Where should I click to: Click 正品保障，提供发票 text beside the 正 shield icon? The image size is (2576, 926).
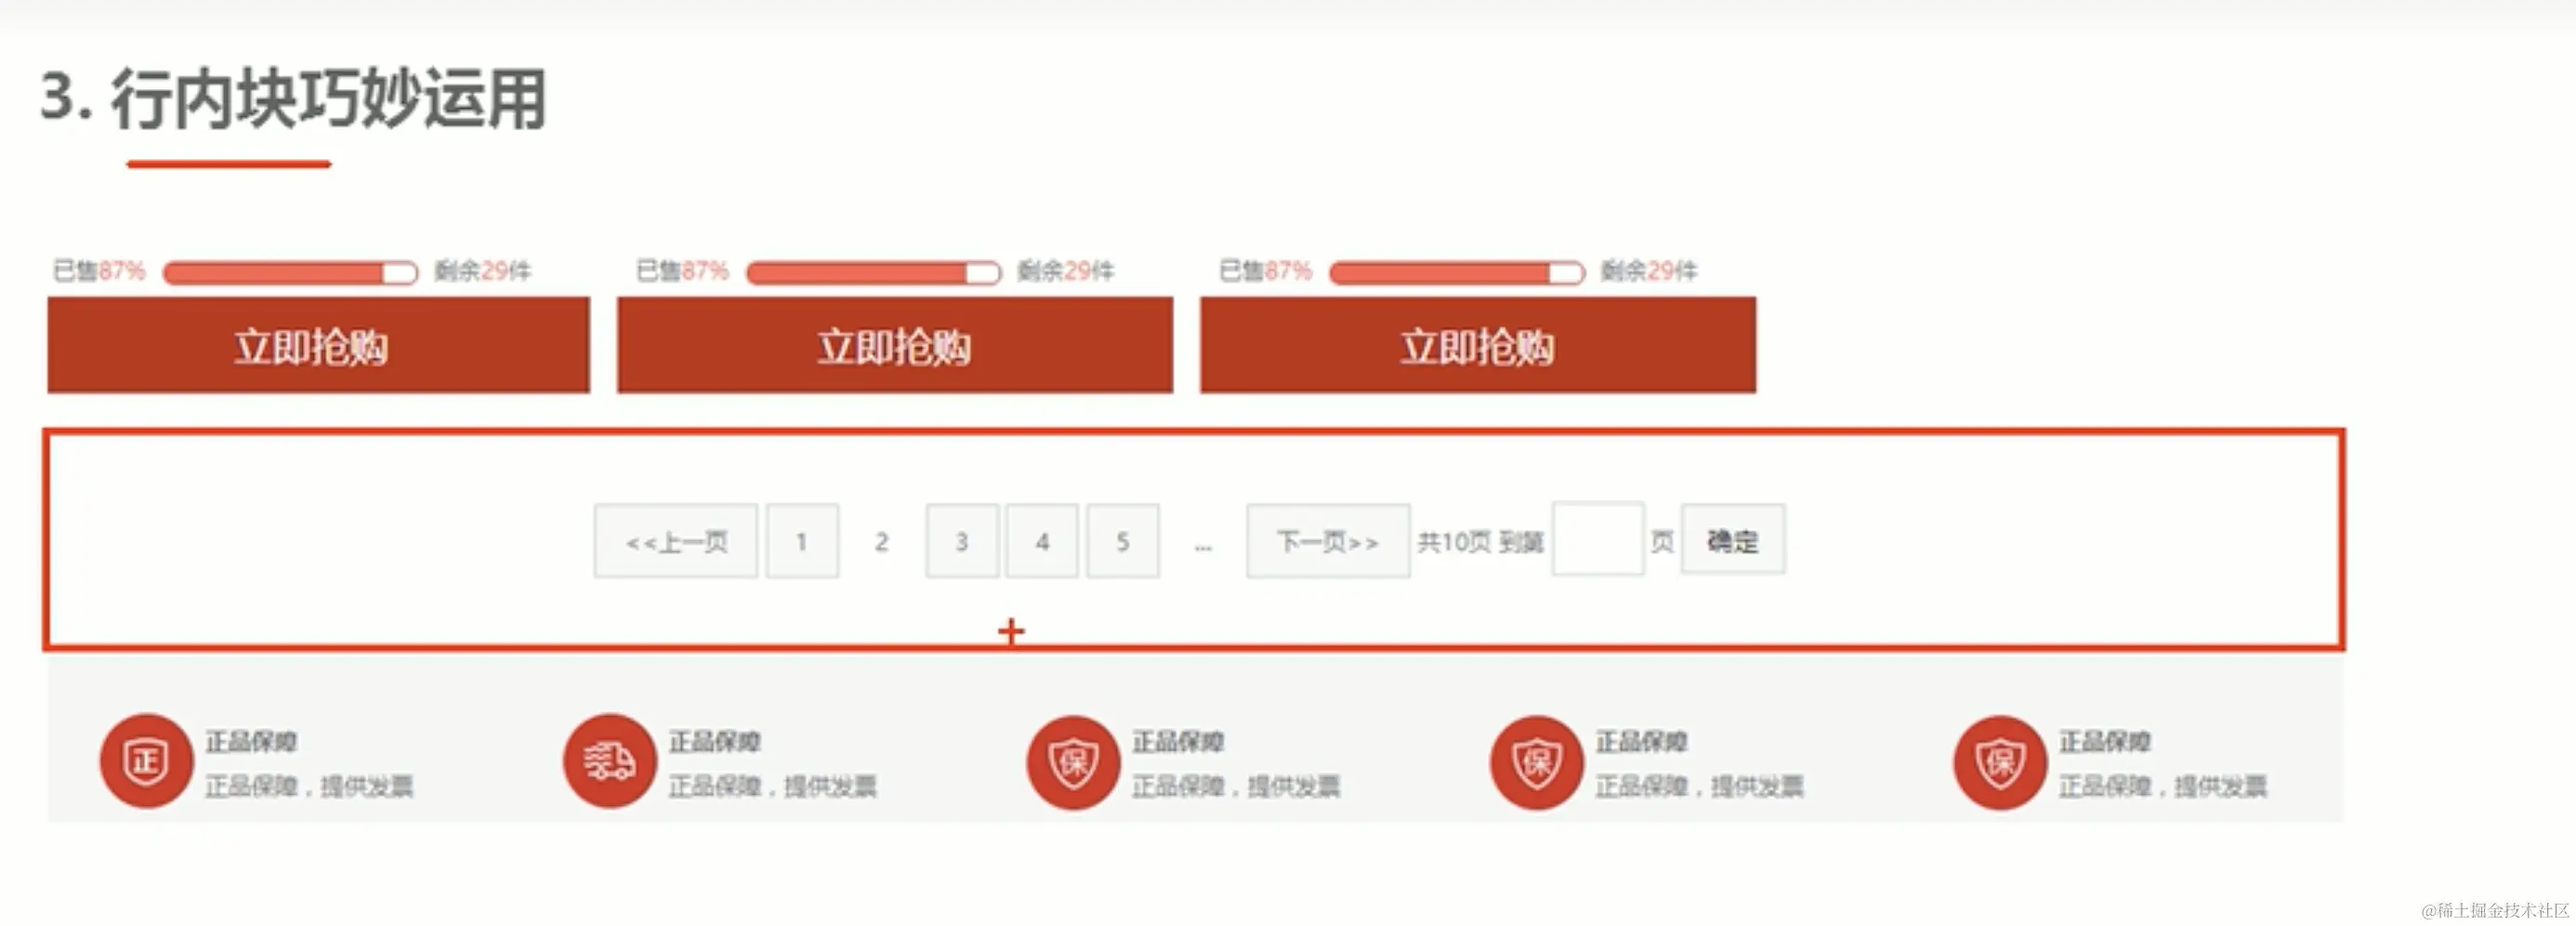click(309, 786)
